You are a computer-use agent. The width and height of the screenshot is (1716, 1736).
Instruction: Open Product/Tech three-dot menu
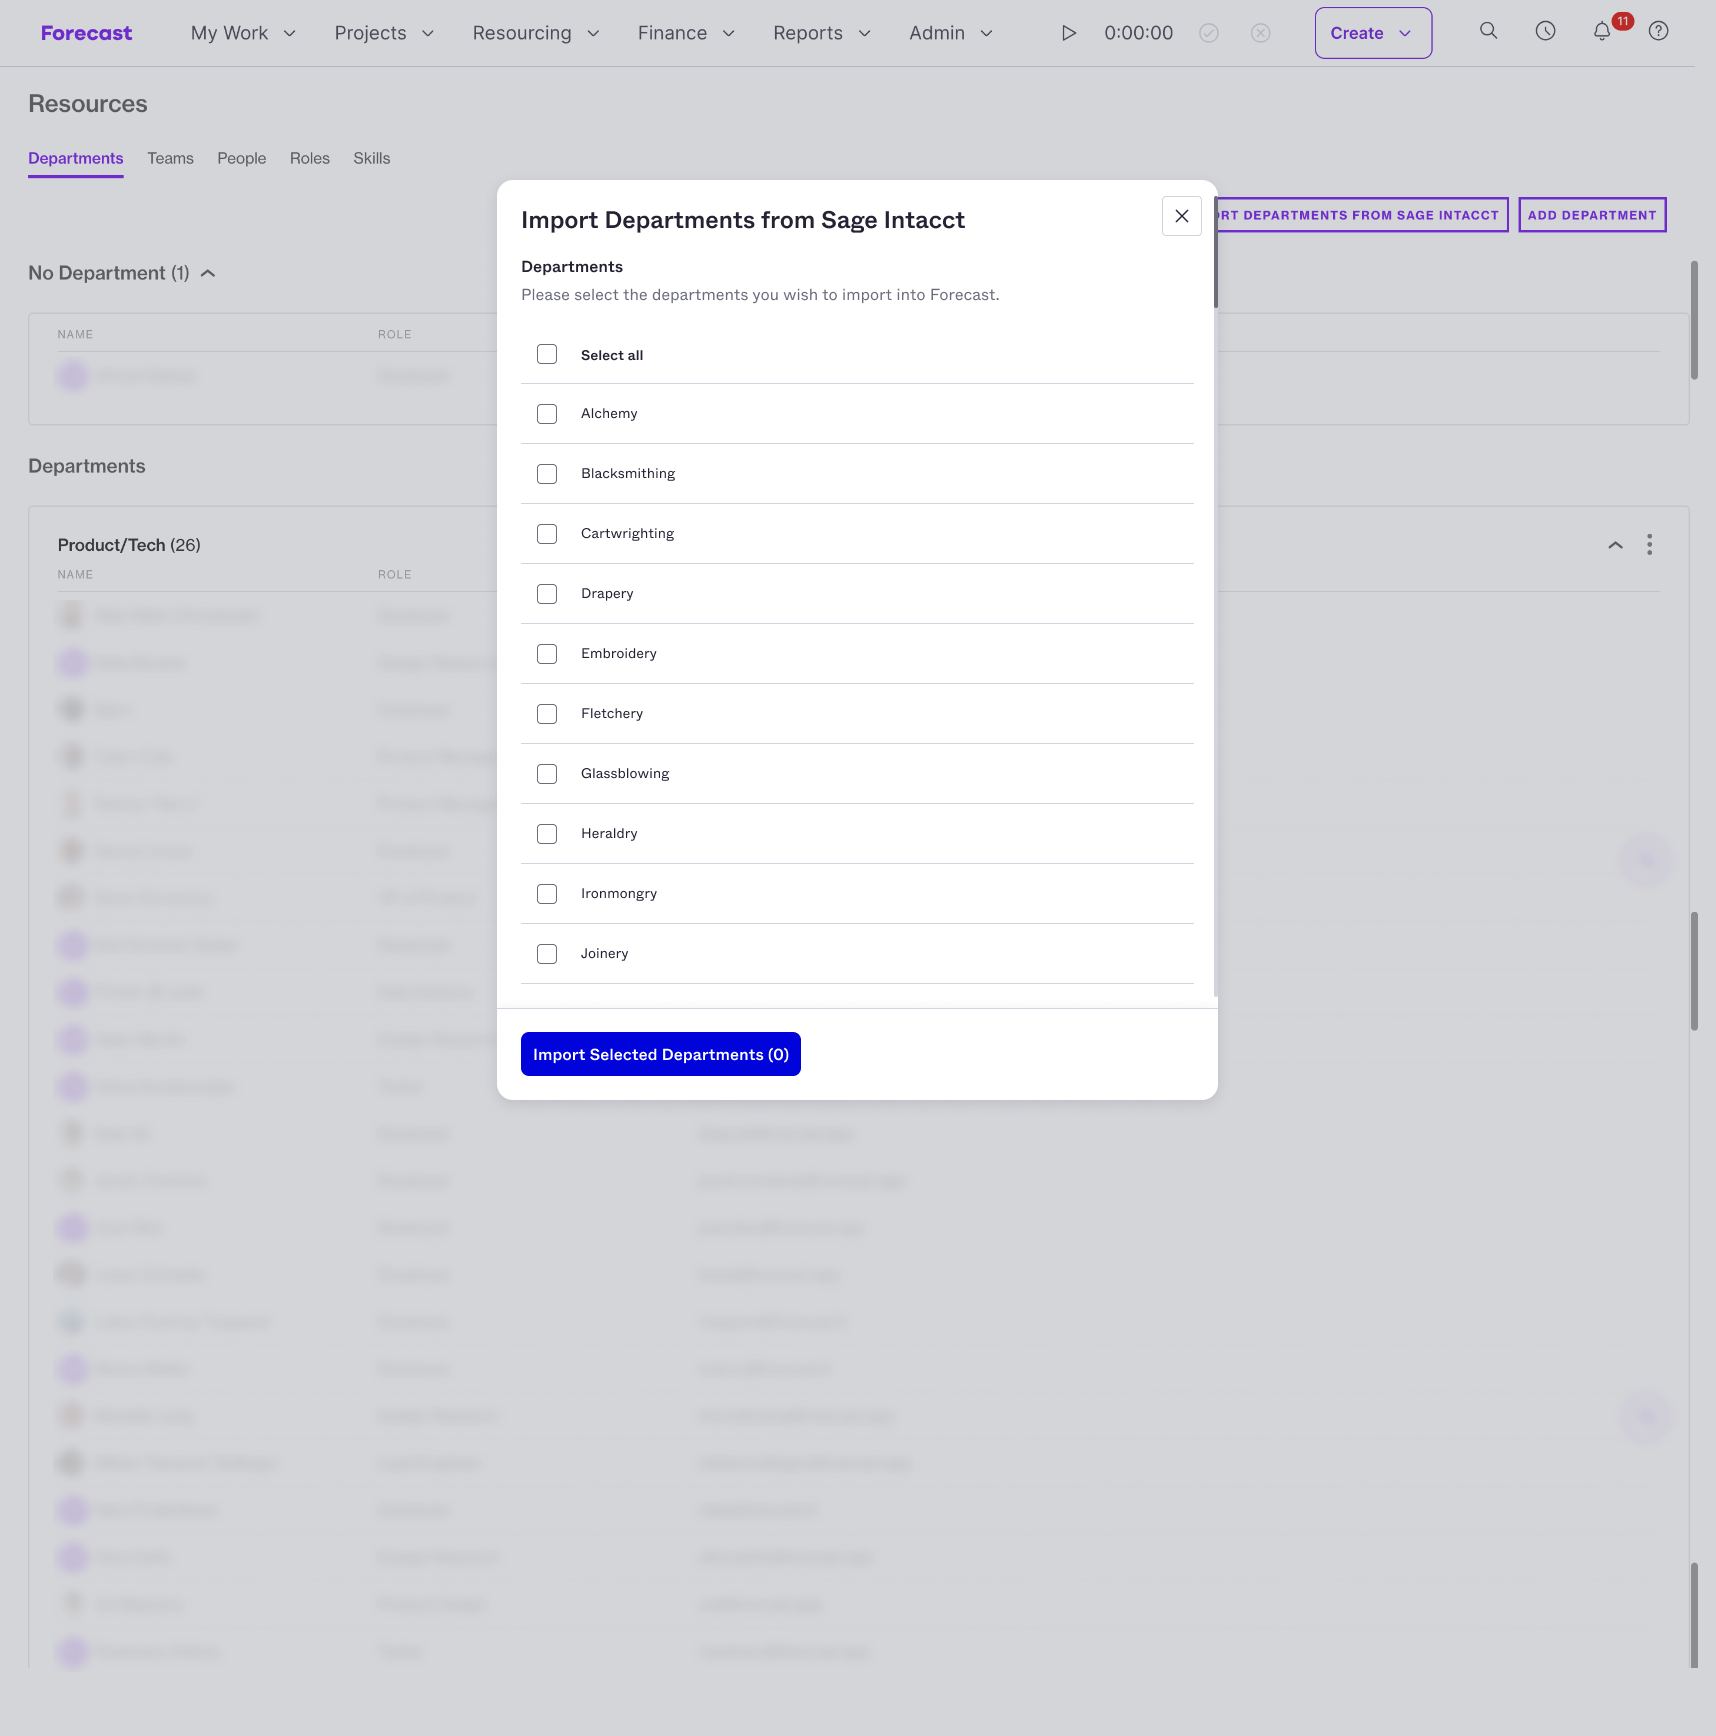(x=1650, y=545)
